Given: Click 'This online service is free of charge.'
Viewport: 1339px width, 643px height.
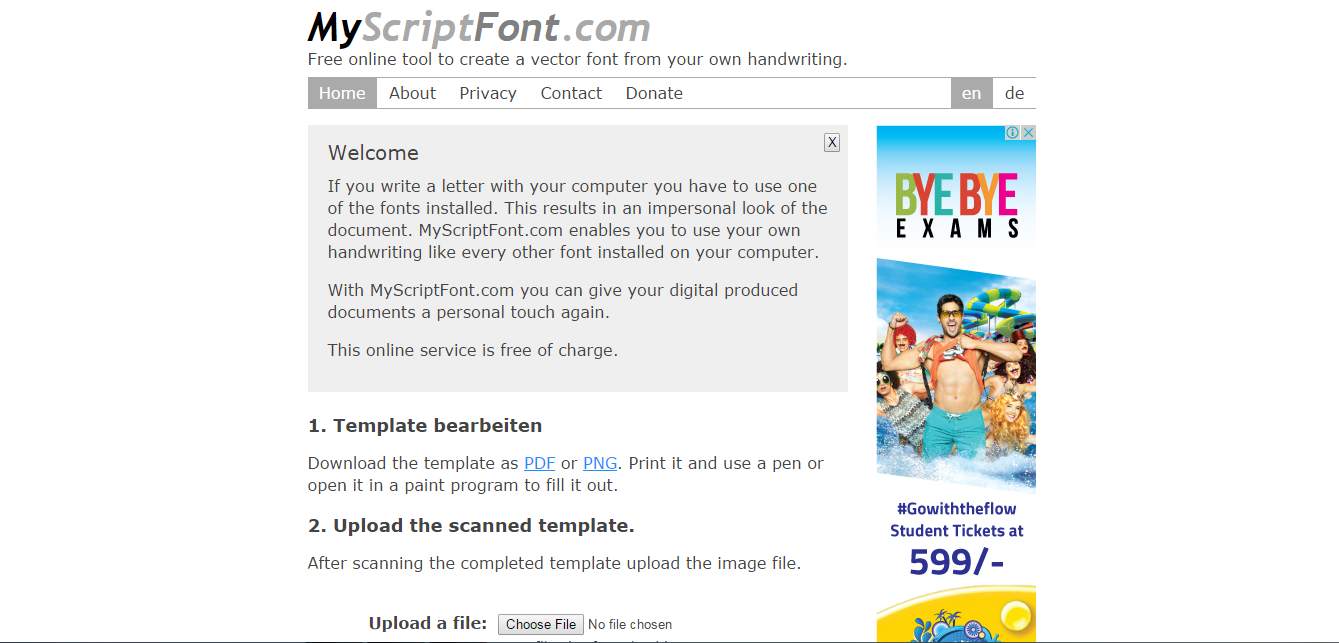Looking at the screenshot, I should pos(473,350).
